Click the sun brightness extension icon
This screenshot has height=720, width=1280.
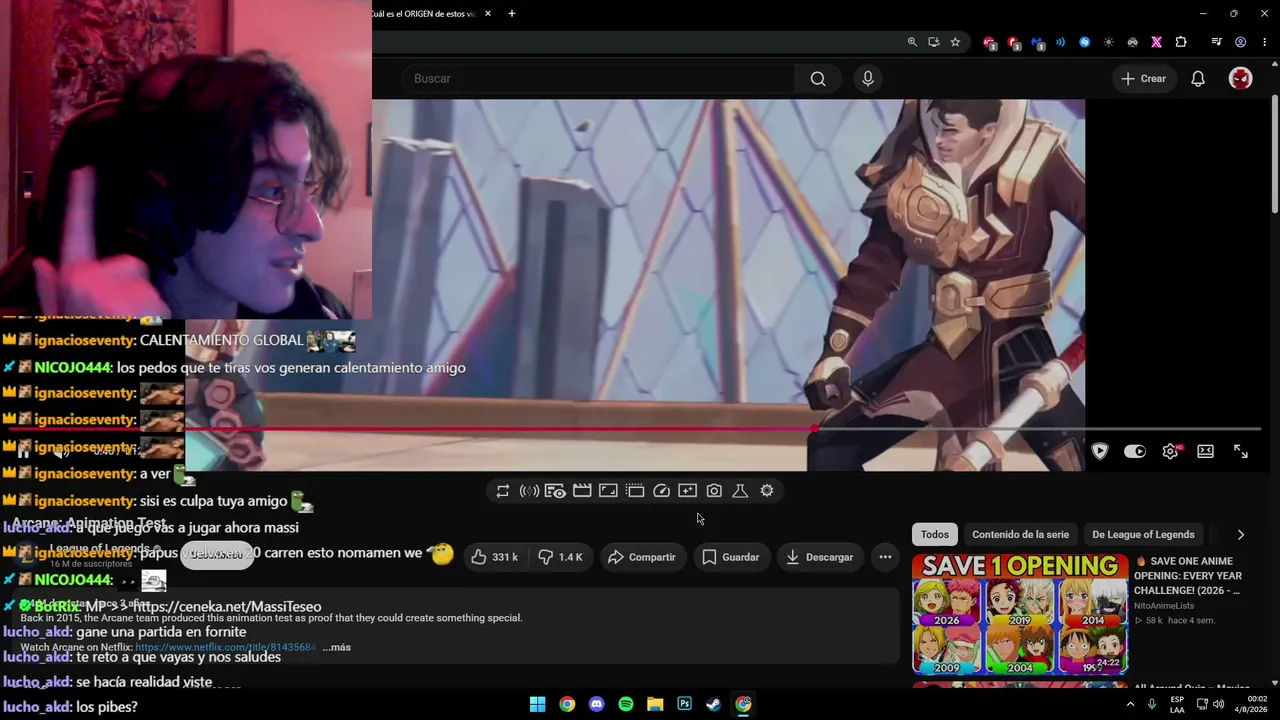click(1108, 42)
